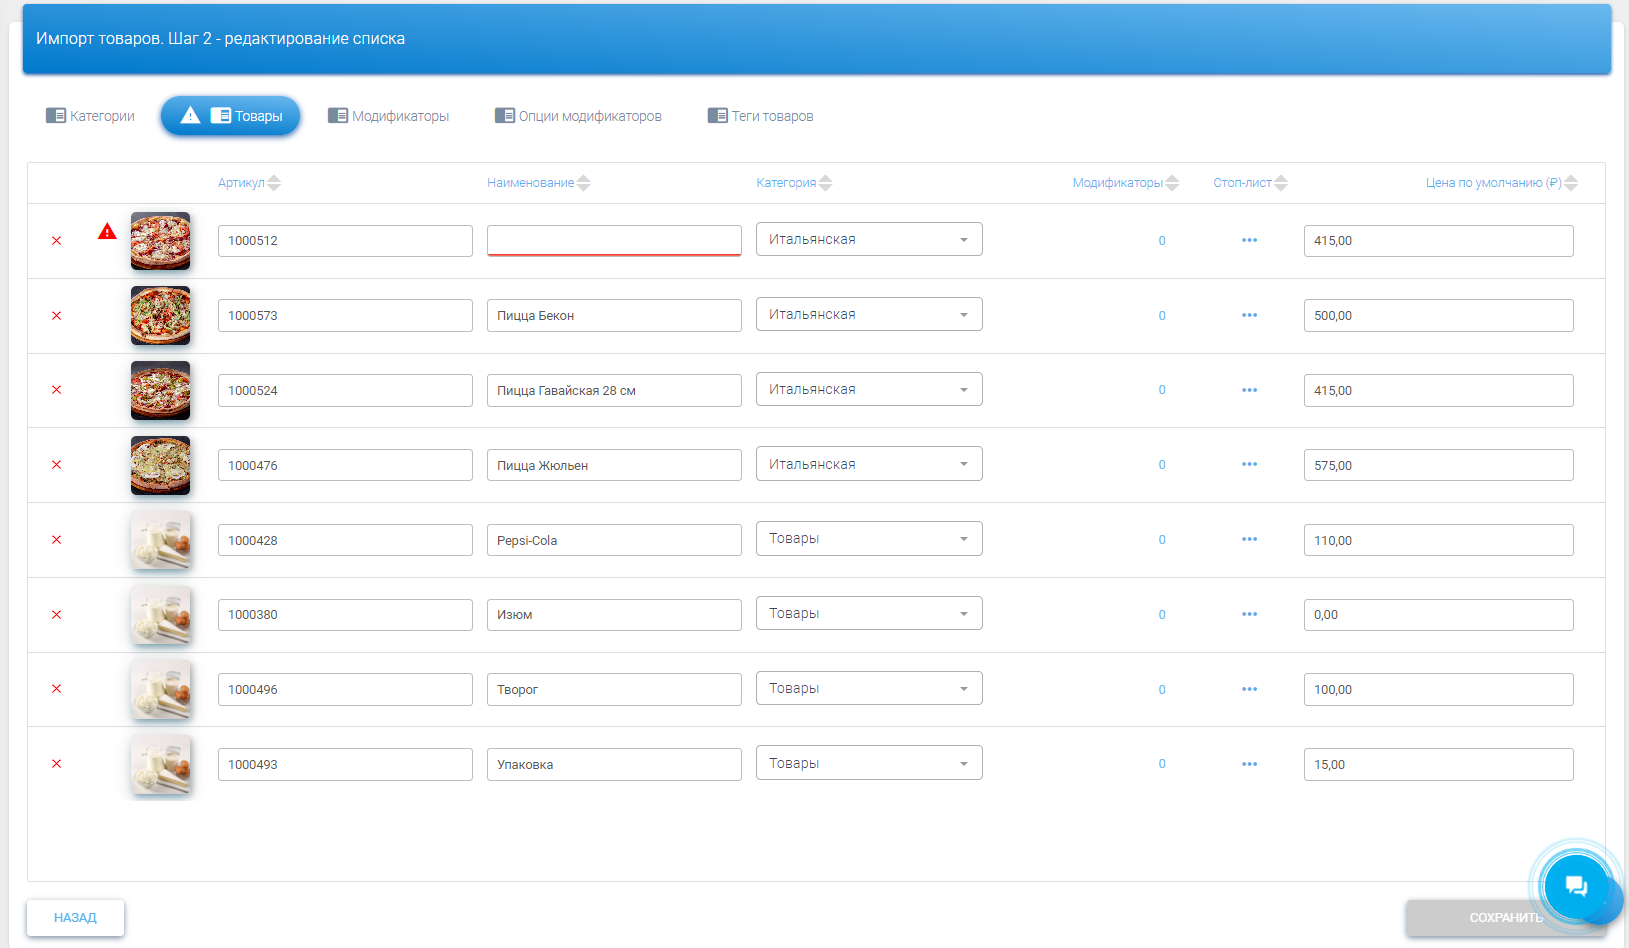Go to the Теги товаров tab

coord(761,116)
